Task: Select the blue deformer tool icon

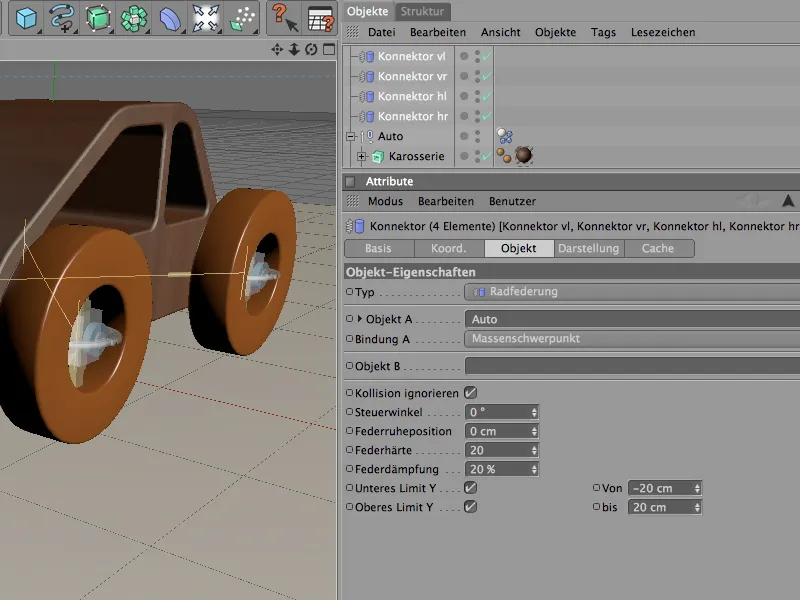Action: click(x=169, y=17)
